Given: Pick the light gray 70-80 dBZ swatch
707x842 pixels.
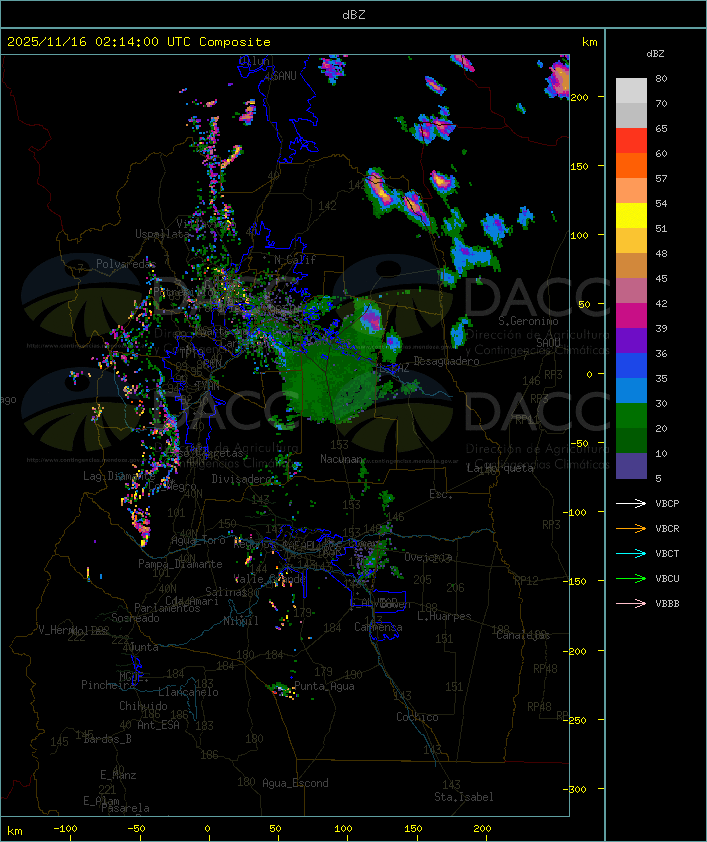Looking at the screenshot, I should (x=631, y=91).
